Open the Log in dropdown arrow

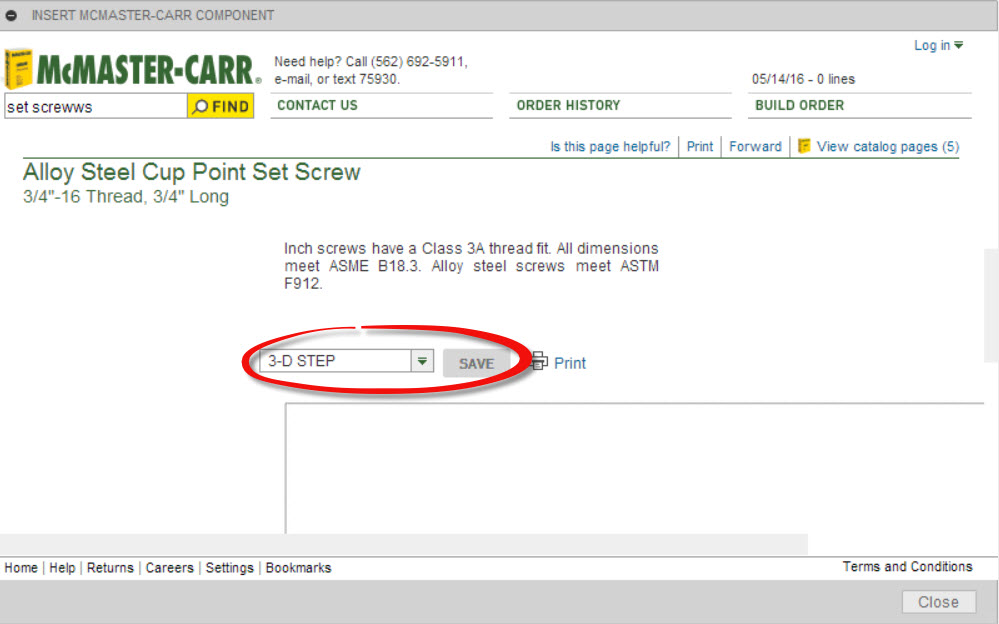click(959, 45)
